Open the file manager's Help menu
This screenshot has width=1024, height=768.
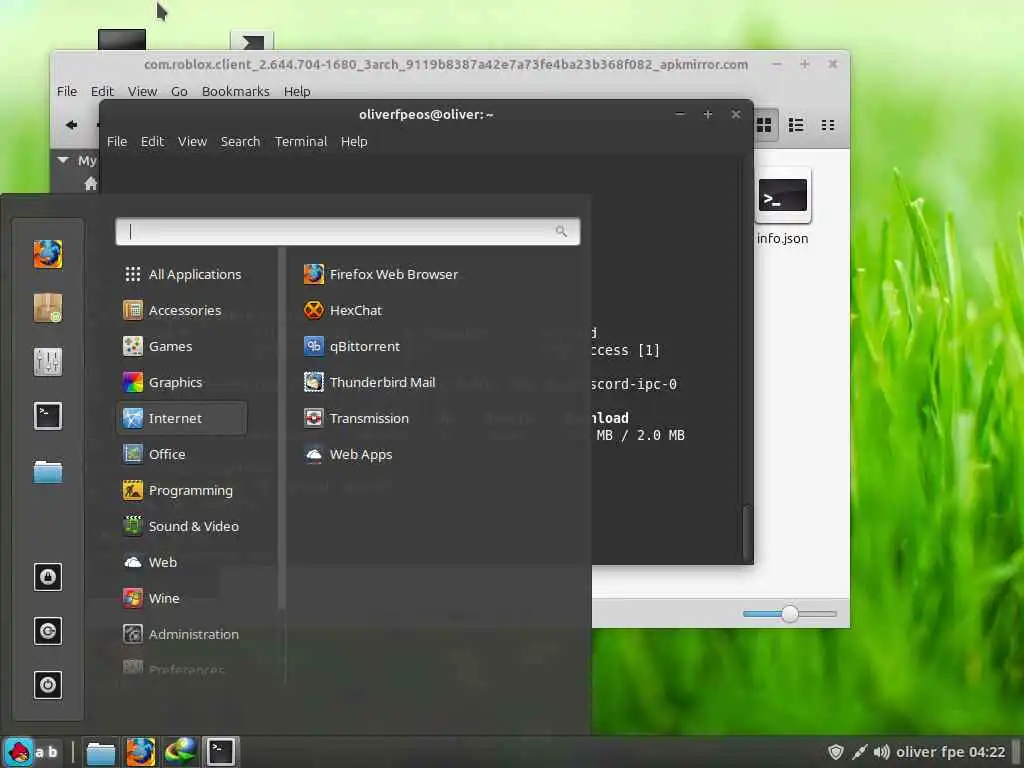pos(296,91)
